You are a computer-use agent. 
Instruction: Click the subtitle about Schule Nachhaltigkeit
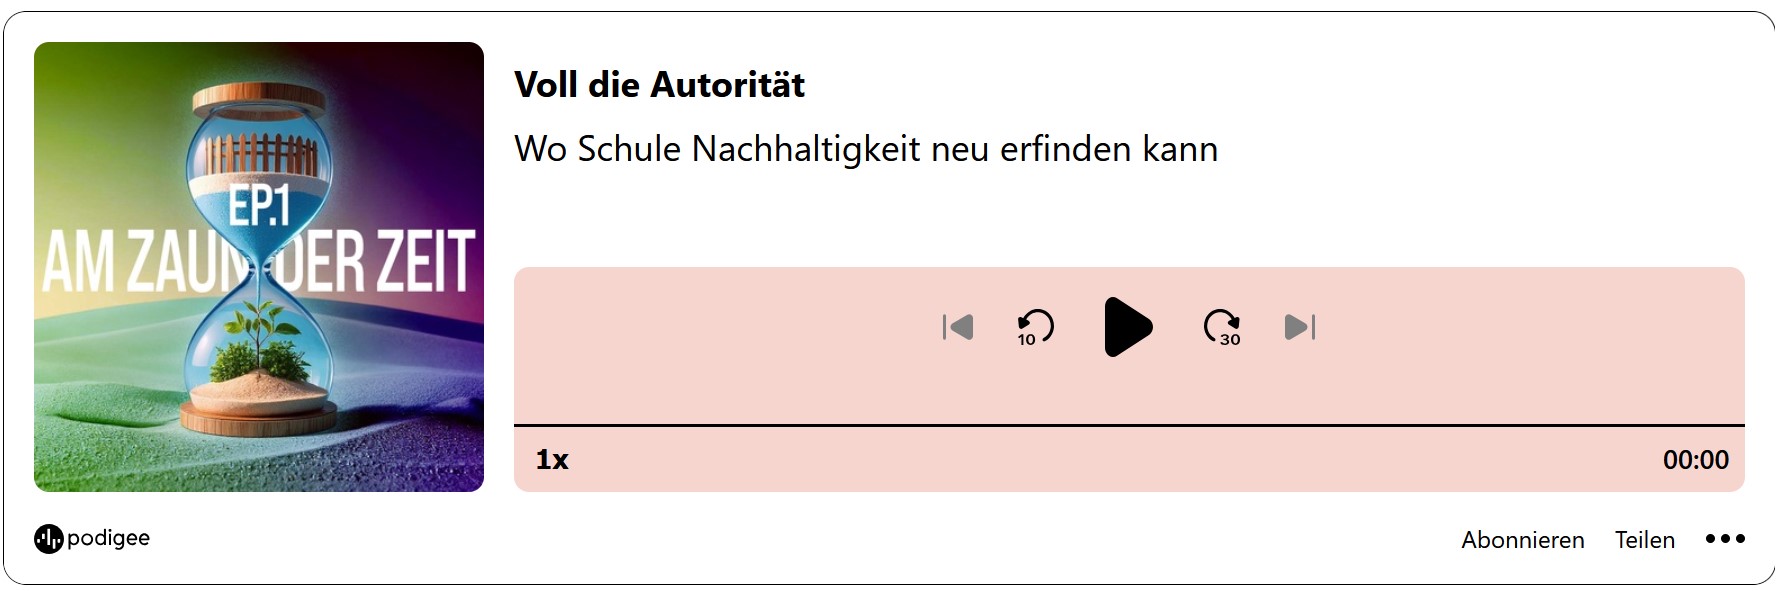[x=866, y=149]
